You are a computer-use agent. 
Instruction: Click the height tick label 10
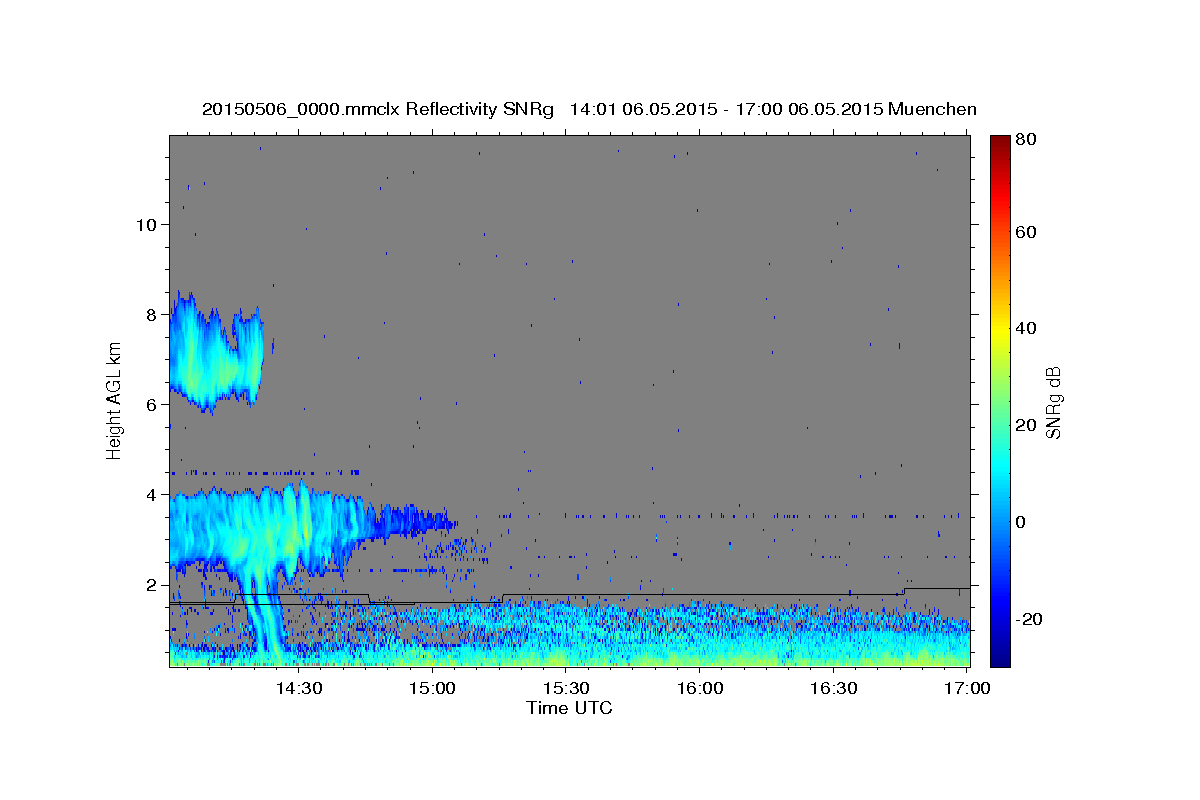pyautogui.click(x=148, y=224)
